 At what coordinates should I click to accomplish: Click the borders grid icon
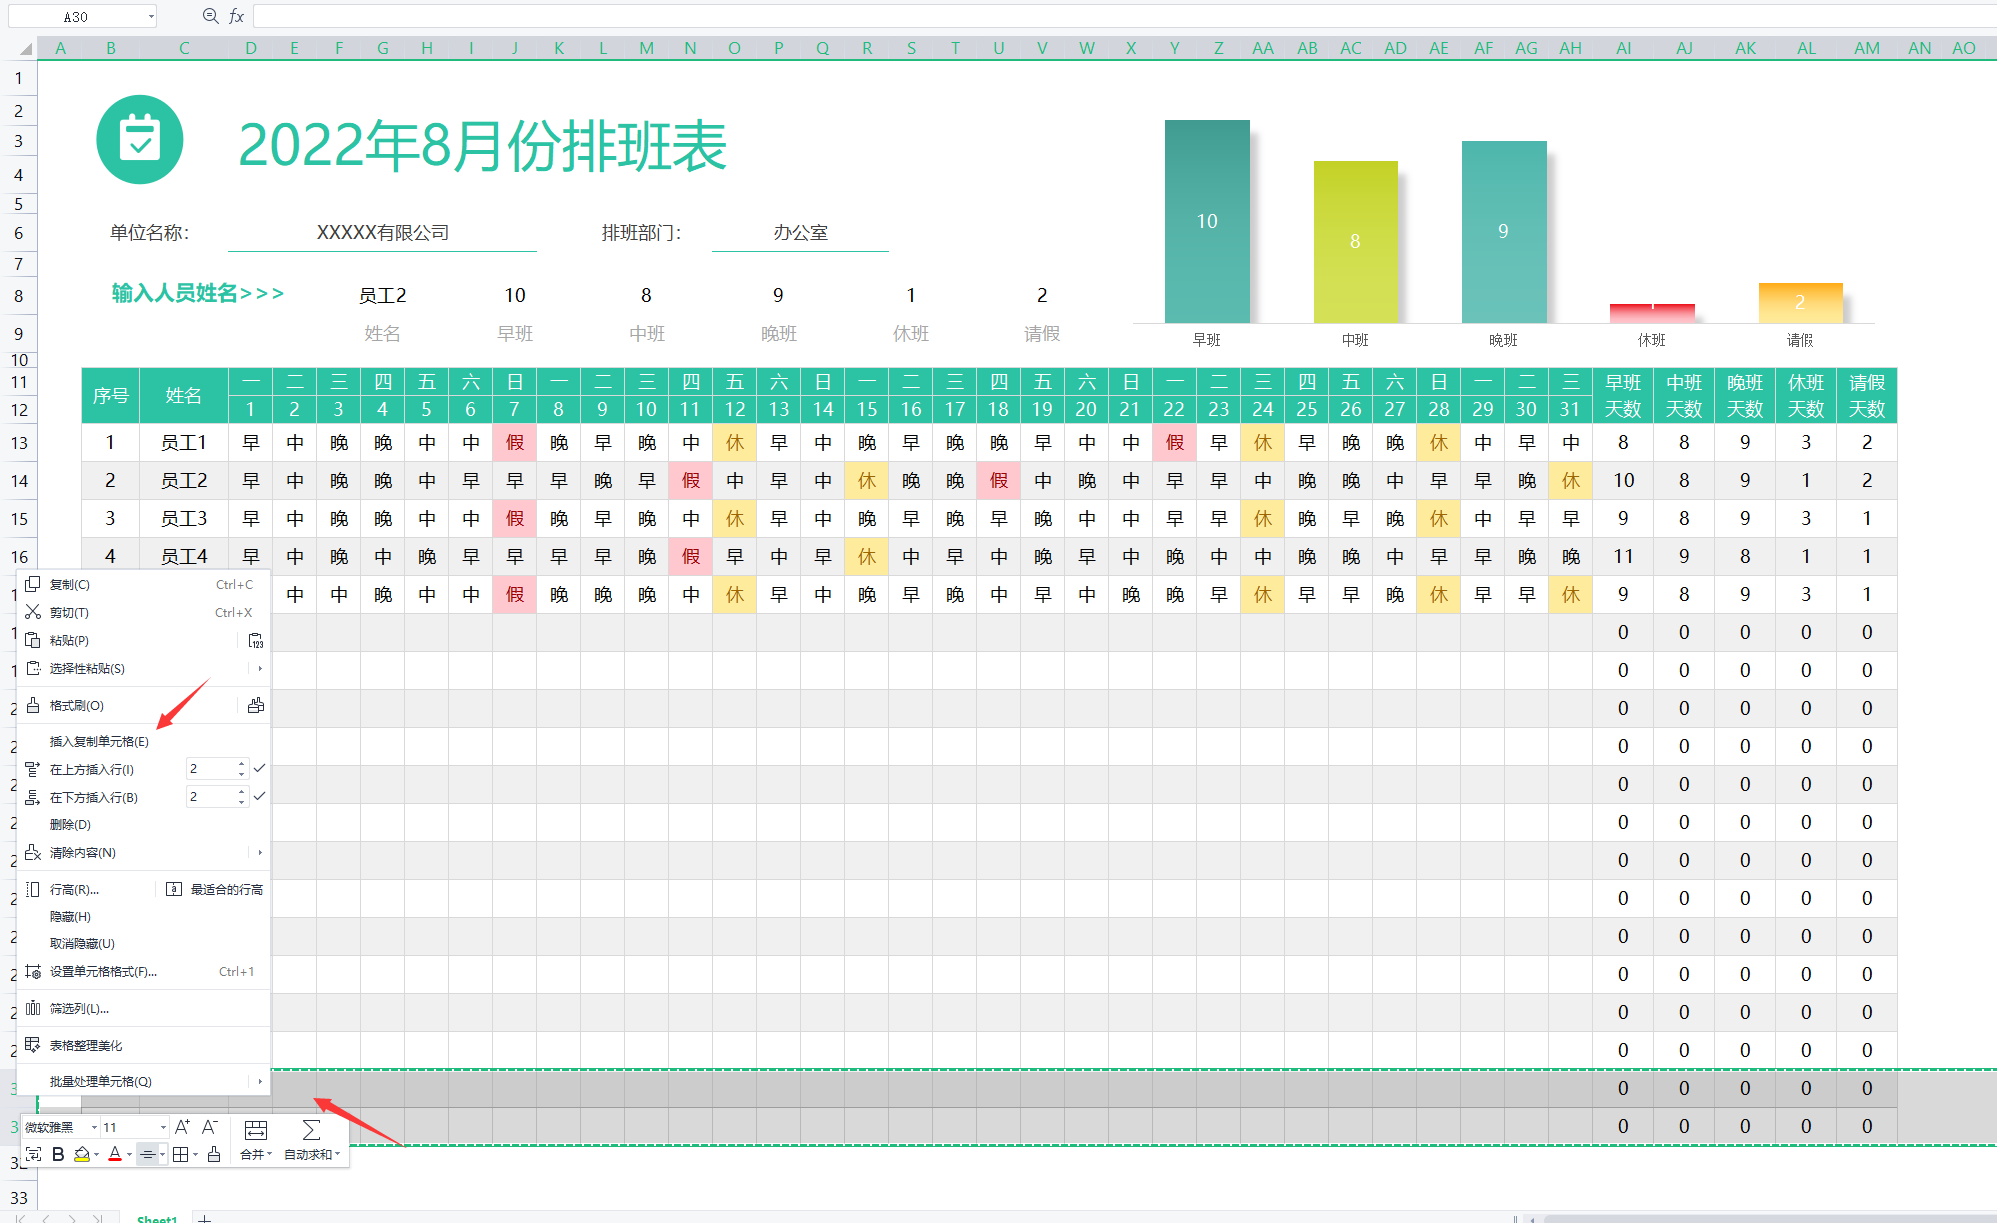click(x=180, y=1155)
